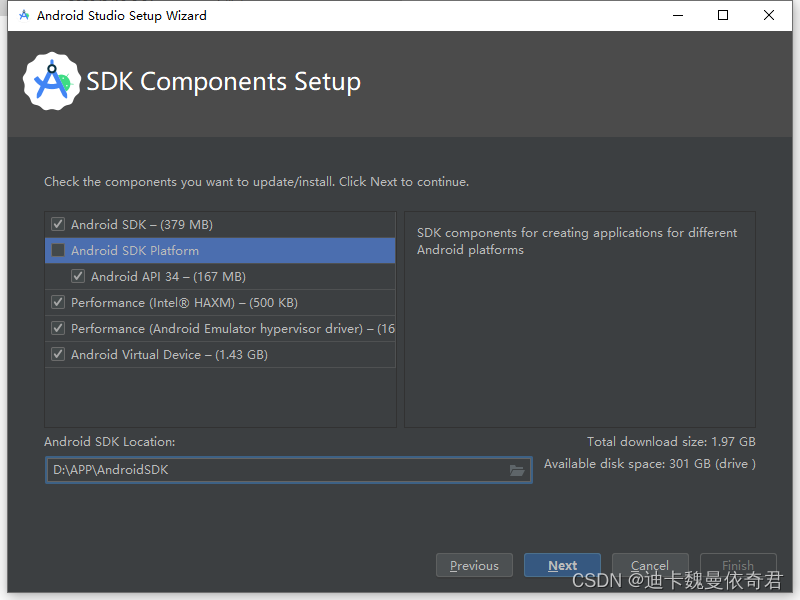Click the 'Total download size: 1.97 GB' text
This screenshot has height=600, width=800.
click(x=671, y=442)
